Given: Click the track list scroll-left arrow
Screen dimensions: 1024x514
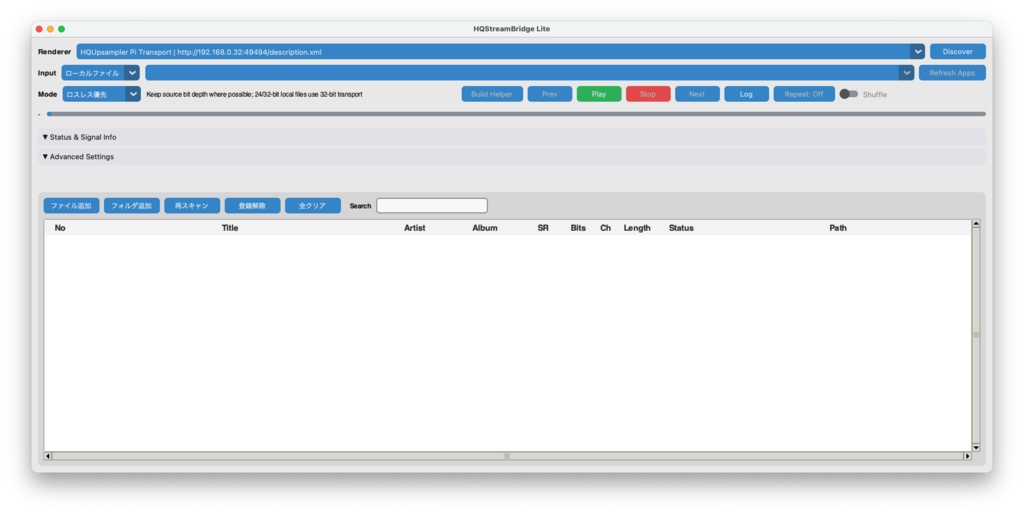Looking at the screenshot, I should coord(48,456).
